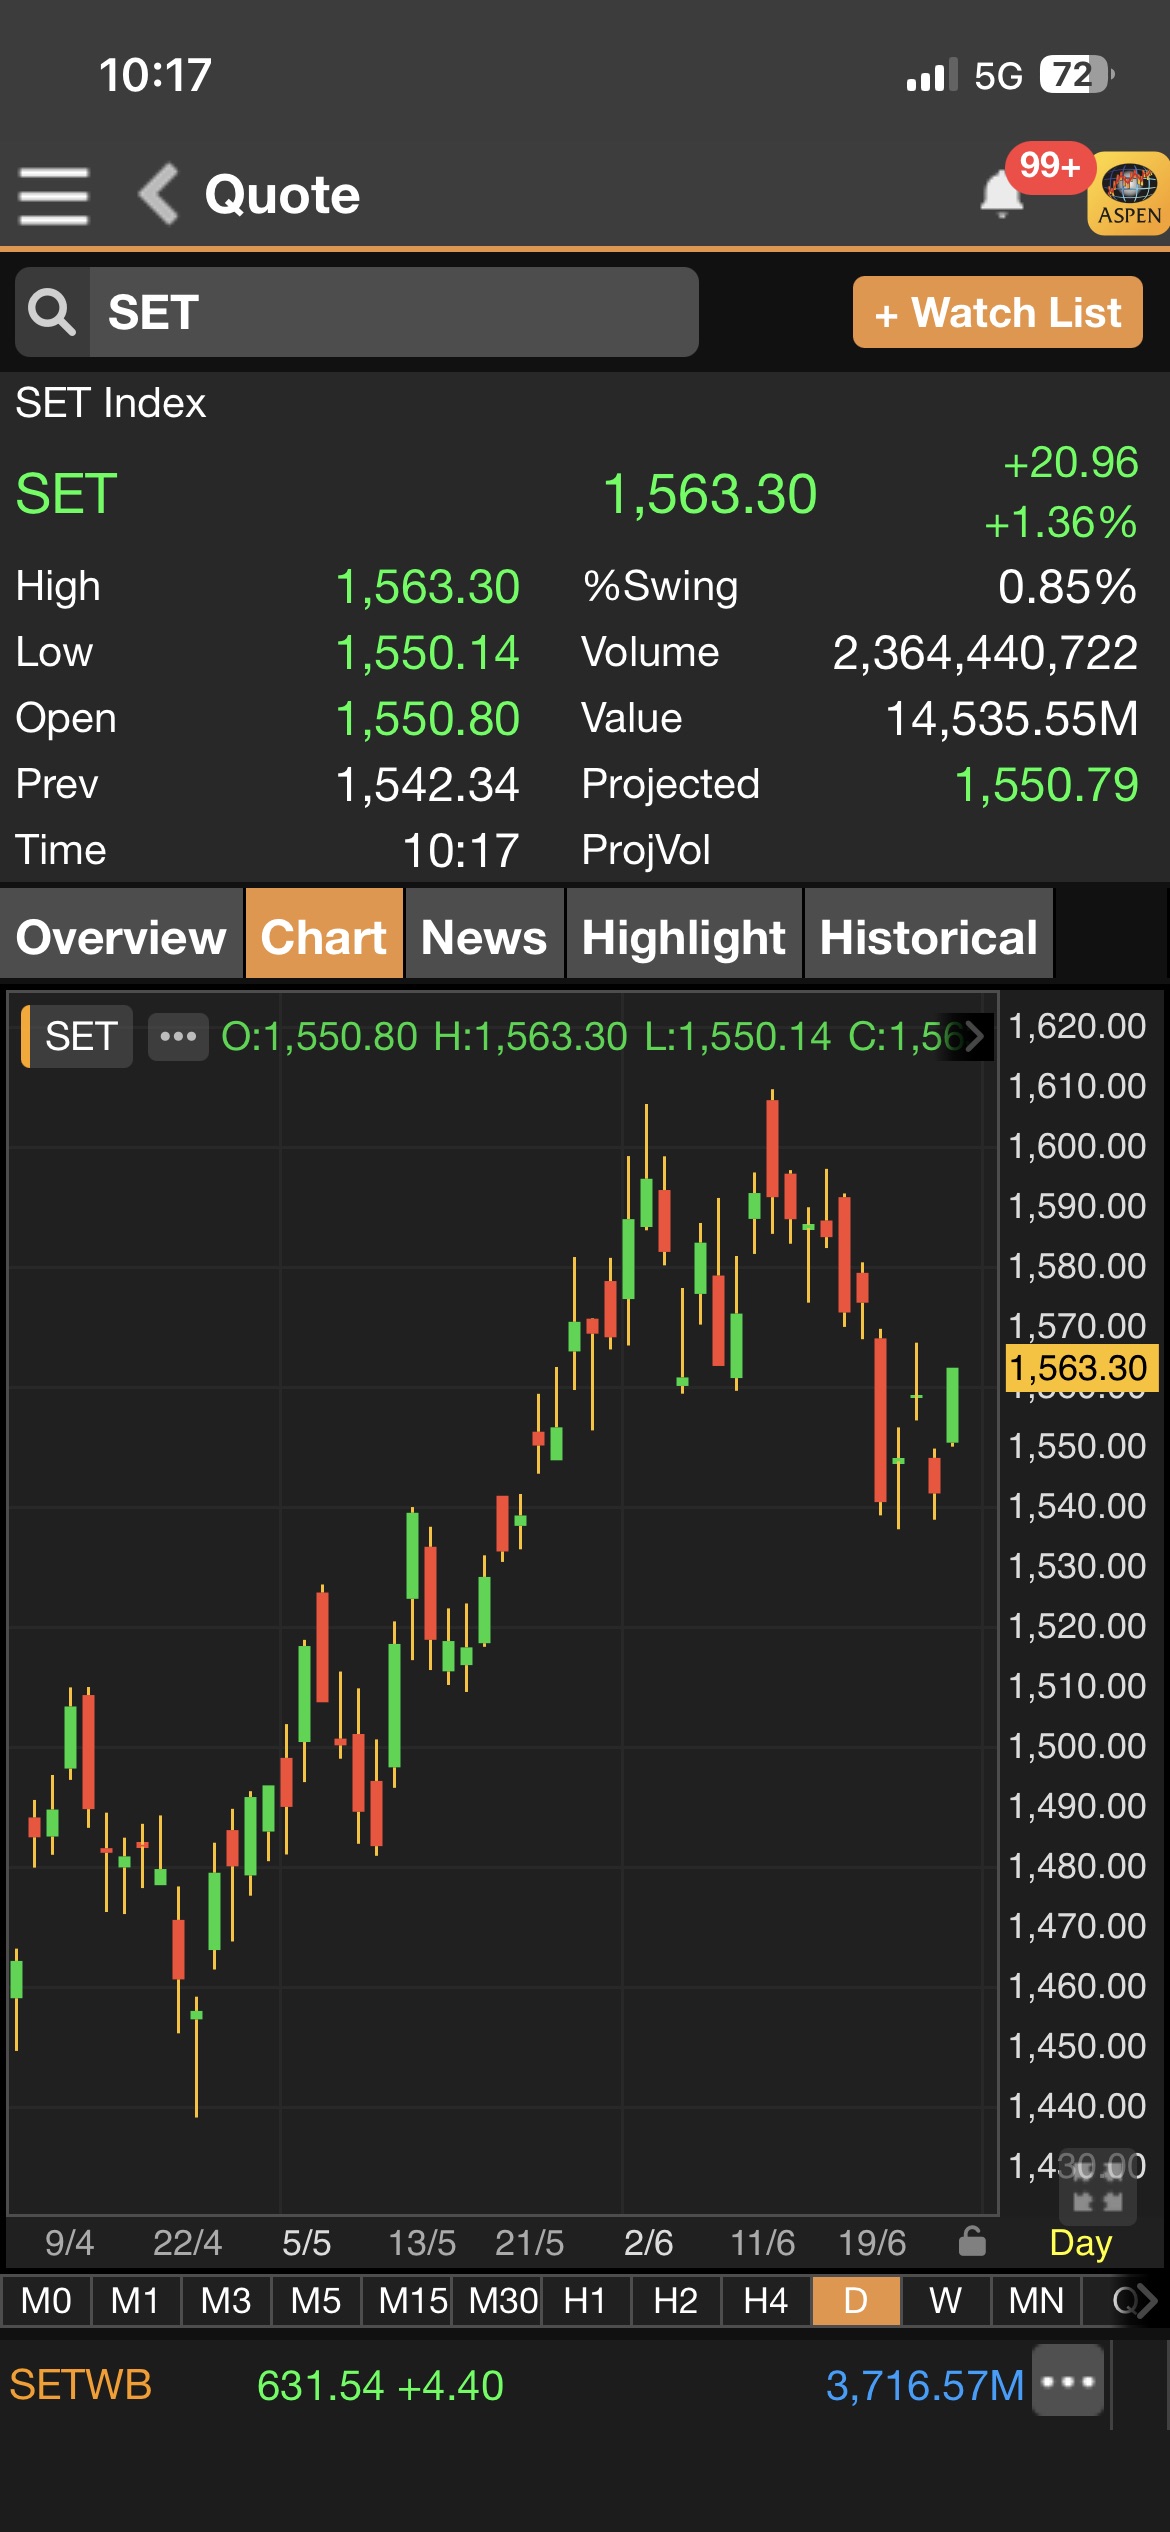This screenshot has width=1170, height=2532.
Task: Go back using the Quote chevron
Action: pos(158,193)
